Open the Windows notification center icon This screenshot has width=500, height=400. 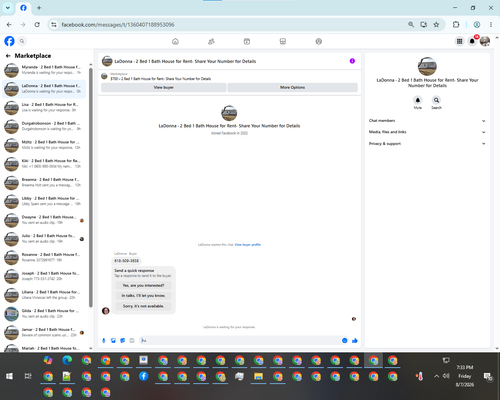click(488, 376)
